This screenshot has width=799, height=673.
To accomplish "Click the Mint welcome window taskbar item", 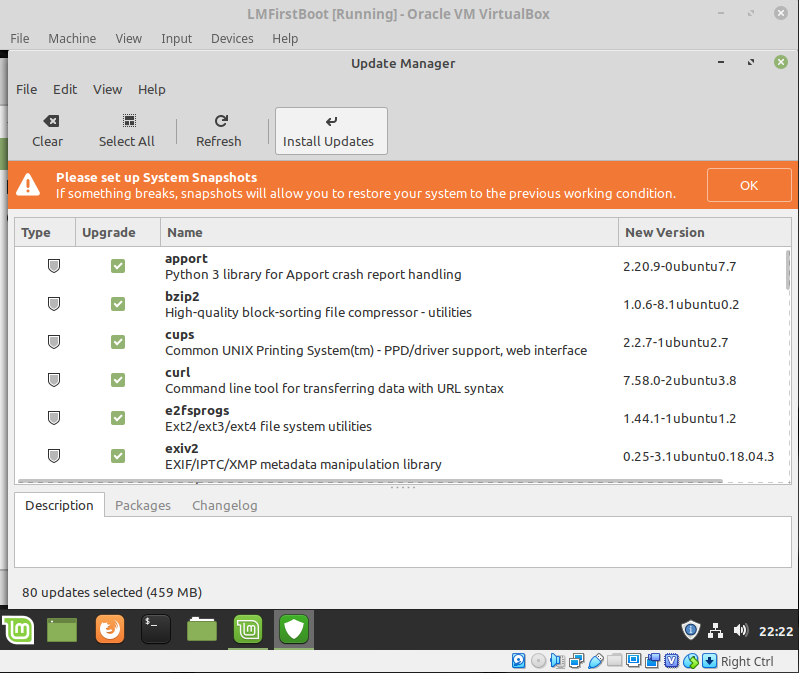I will point(248,630).
